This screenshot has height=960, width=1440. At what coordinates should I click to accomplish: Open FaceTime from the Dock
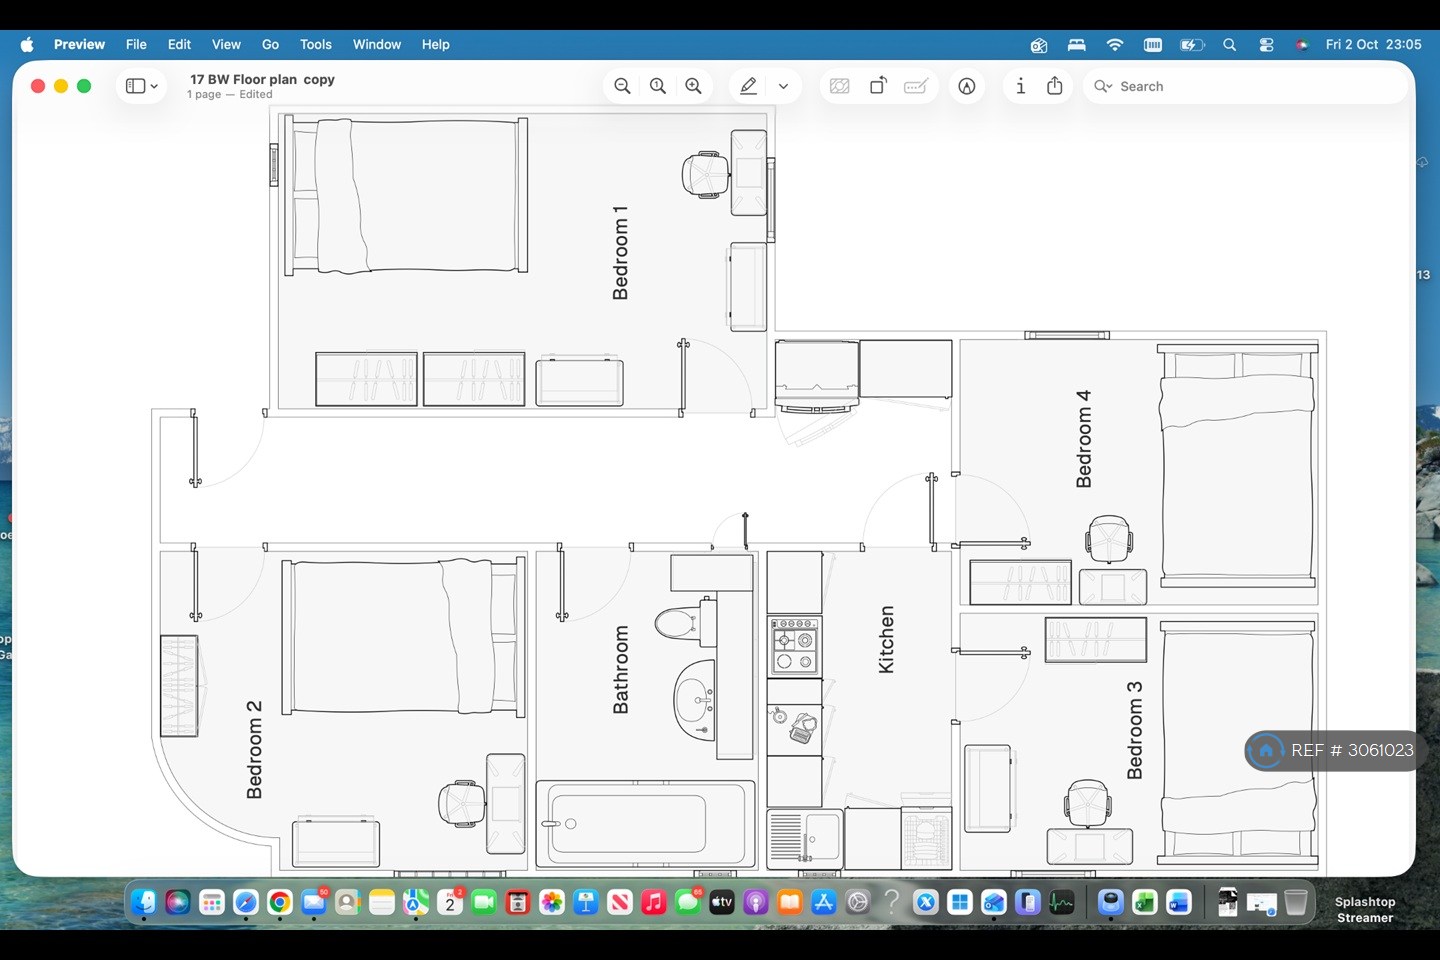tap(484, 902)
